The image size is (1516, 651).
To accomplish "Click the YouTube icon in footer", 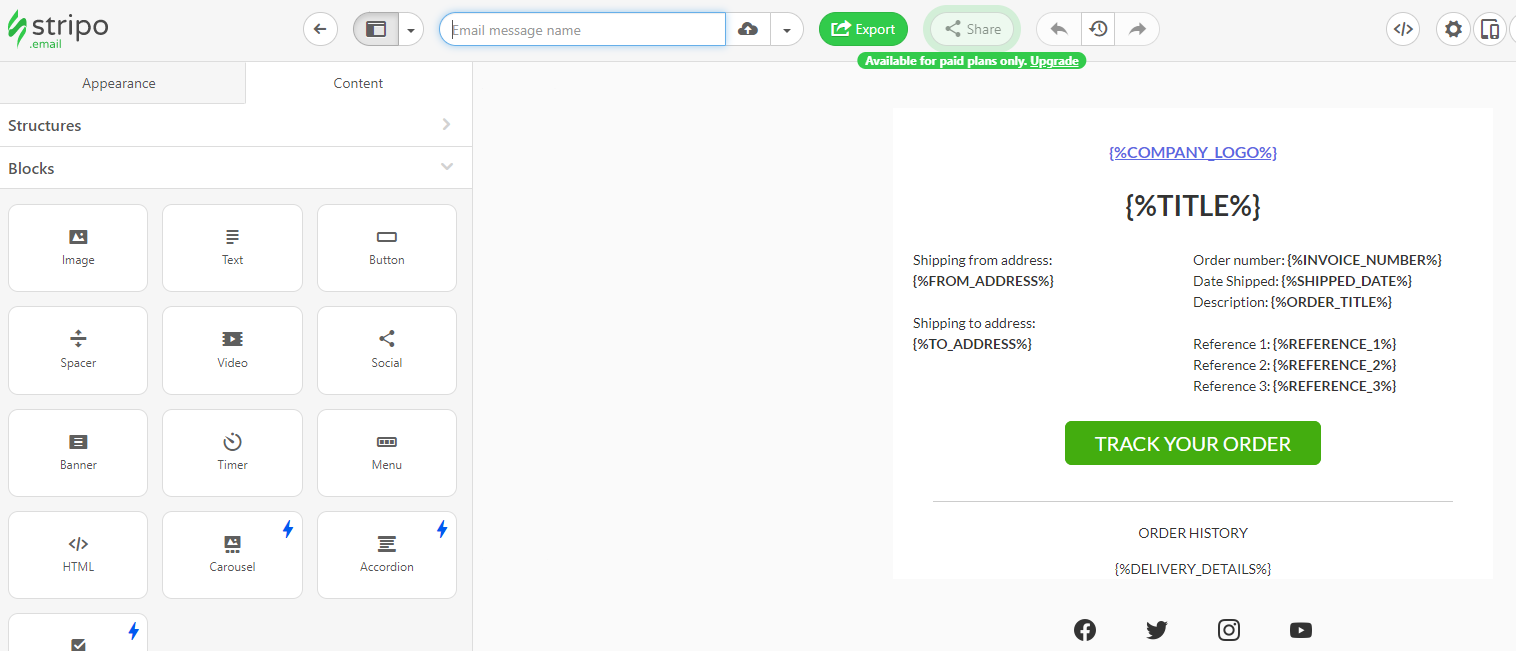I will pyautogui.click(x=1301, y=630).
